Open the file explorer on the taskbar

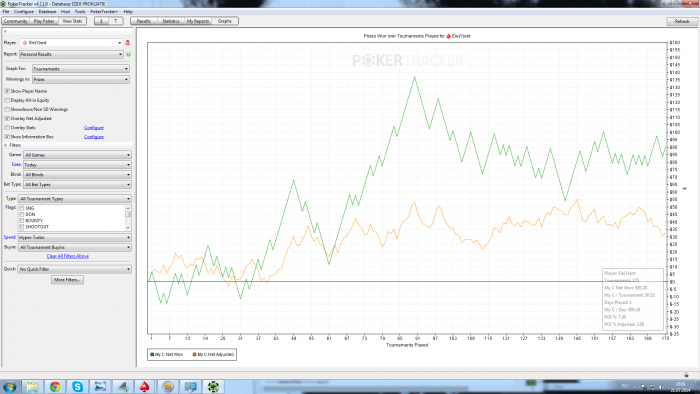(x=32, y=386)
